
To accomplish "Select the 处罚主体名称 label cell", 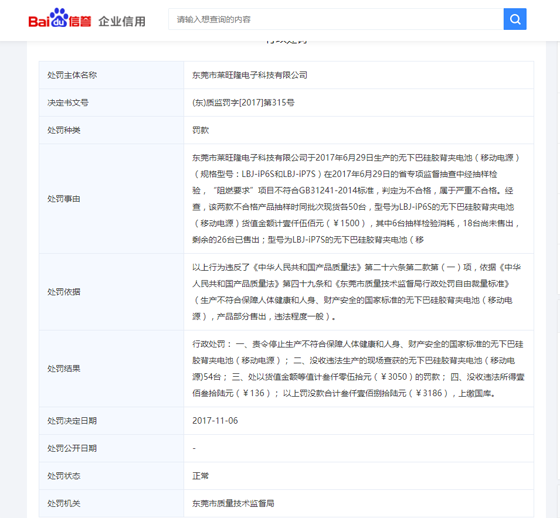I will tap(111, 75).
